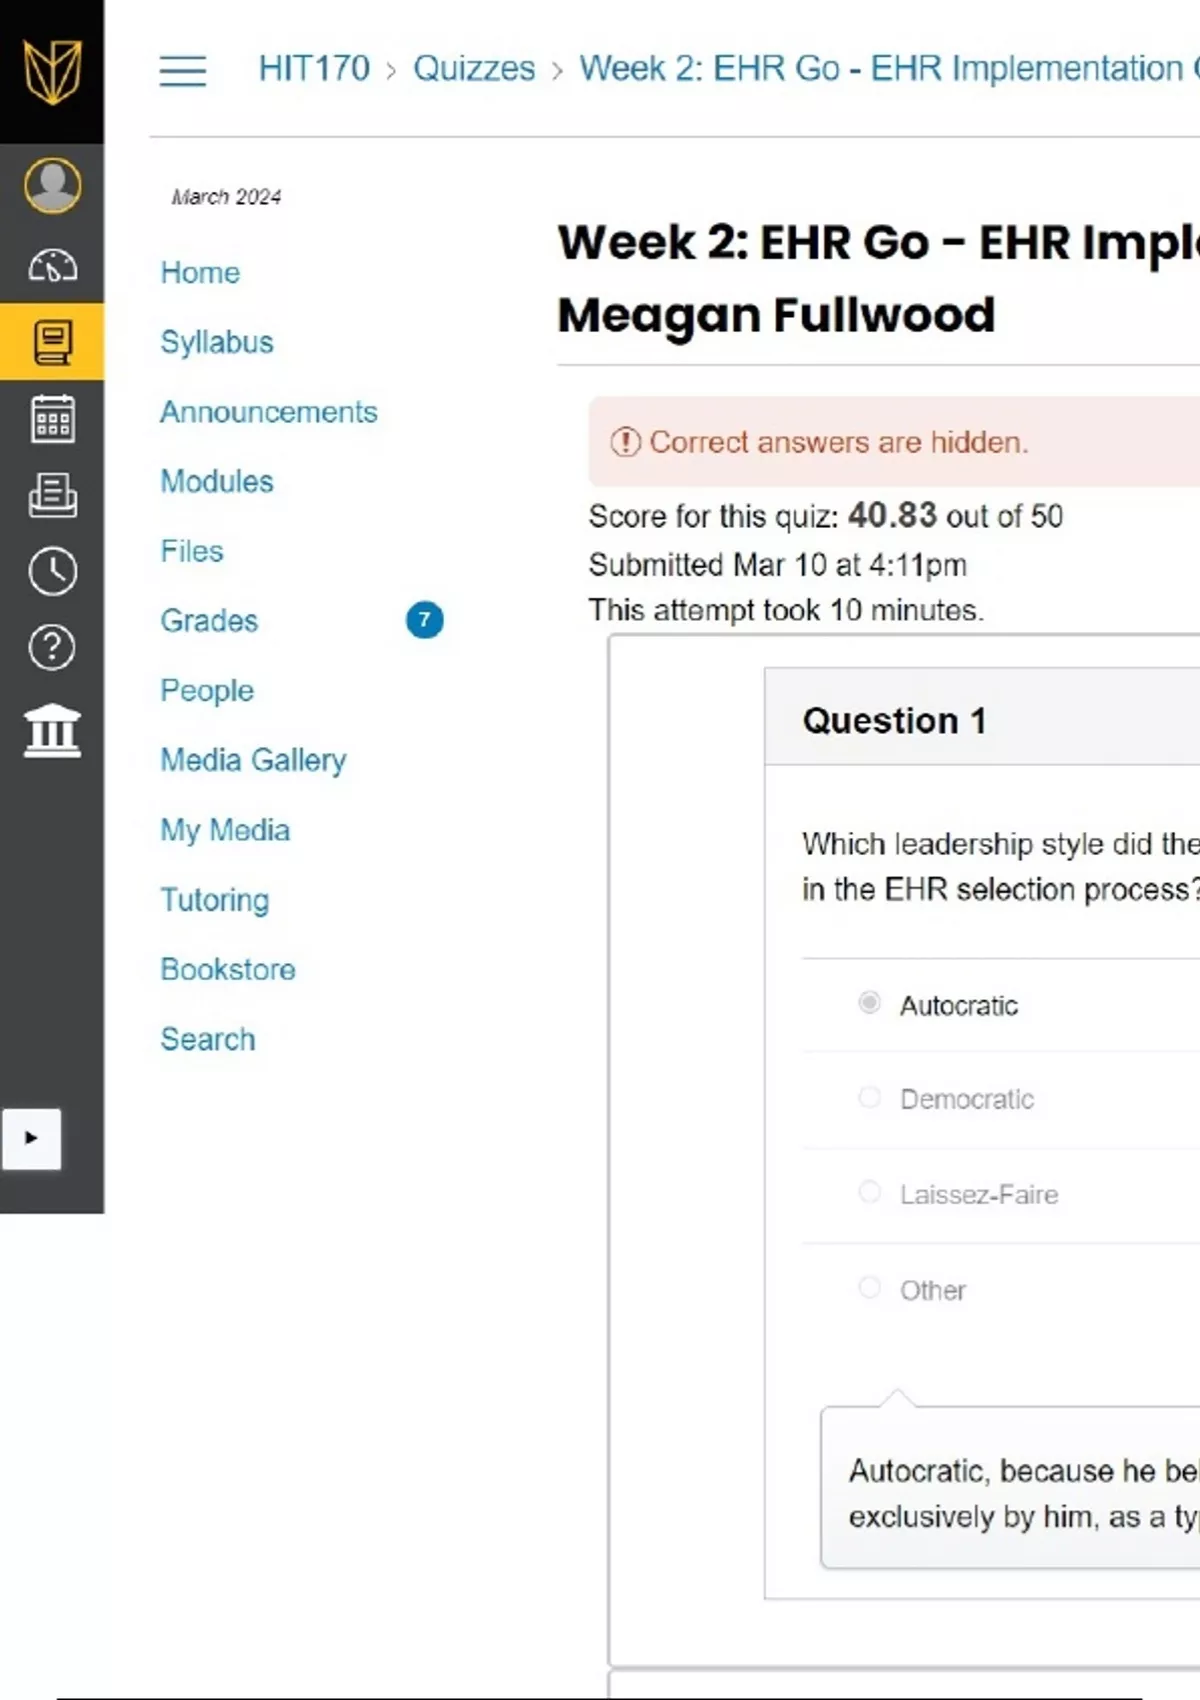Expand the global navigation arrow button

31,1138
